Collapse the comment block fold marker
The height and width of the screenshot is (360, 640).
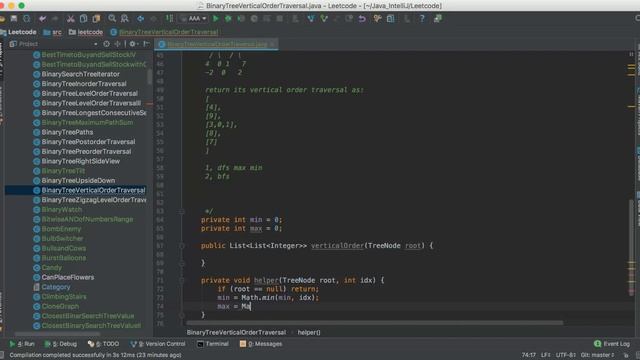pos(182,211)
